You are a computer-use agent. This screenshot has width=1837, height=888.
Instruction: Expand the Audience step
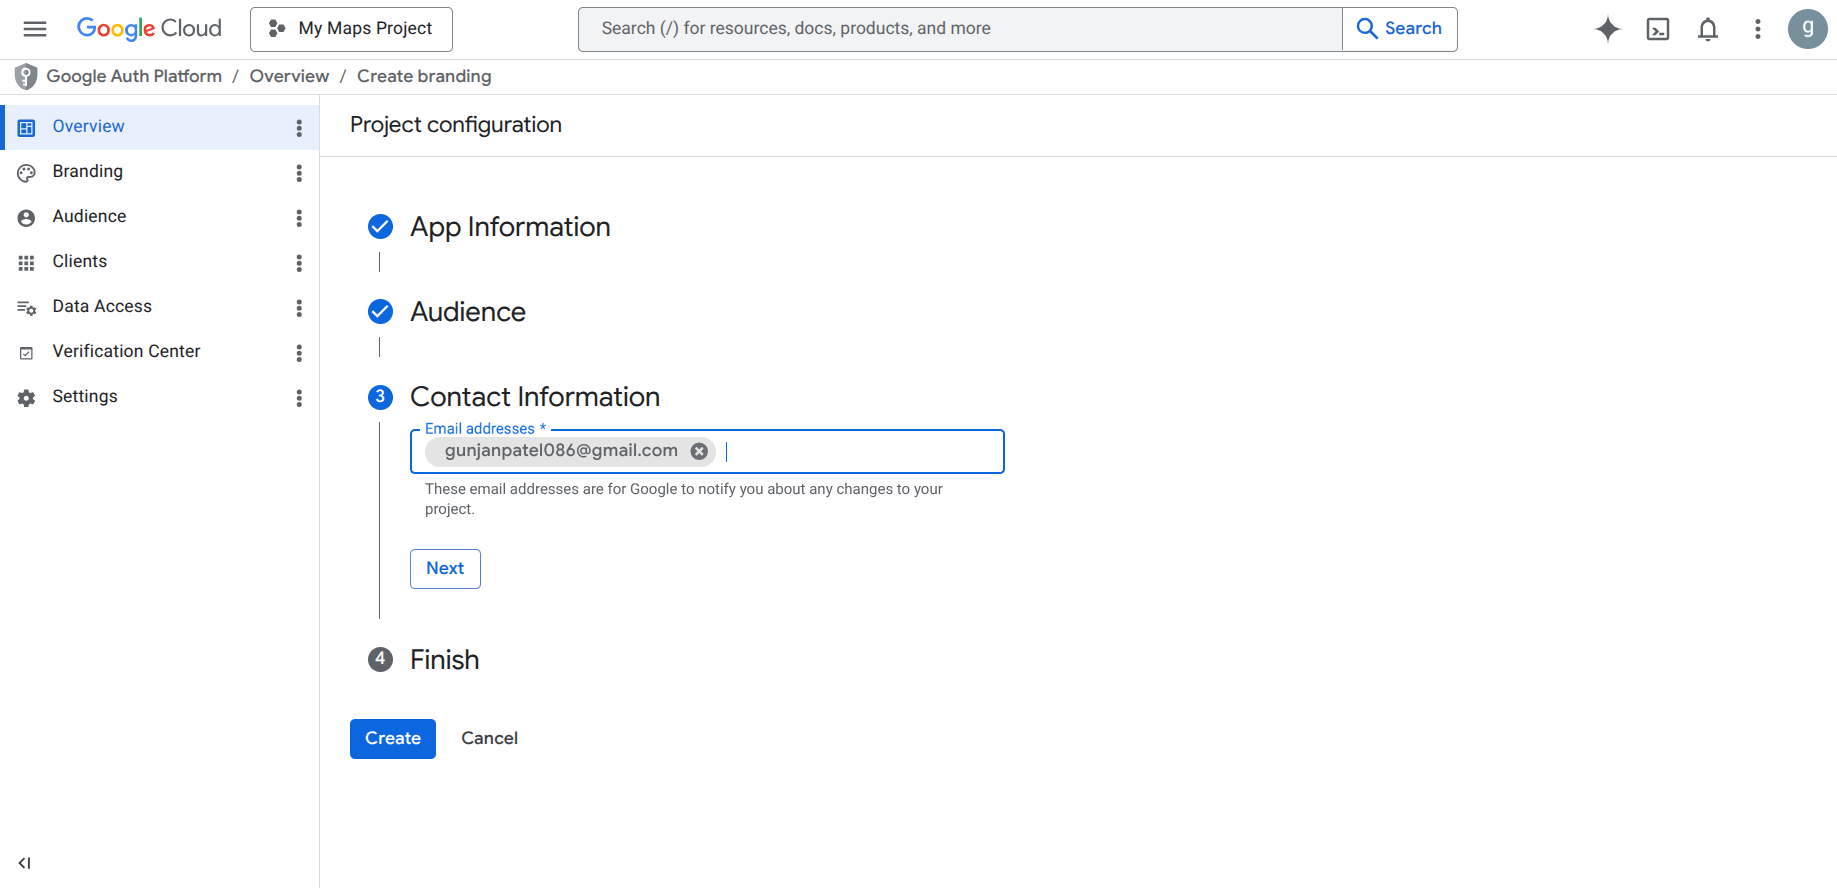[x=468, y=312]
